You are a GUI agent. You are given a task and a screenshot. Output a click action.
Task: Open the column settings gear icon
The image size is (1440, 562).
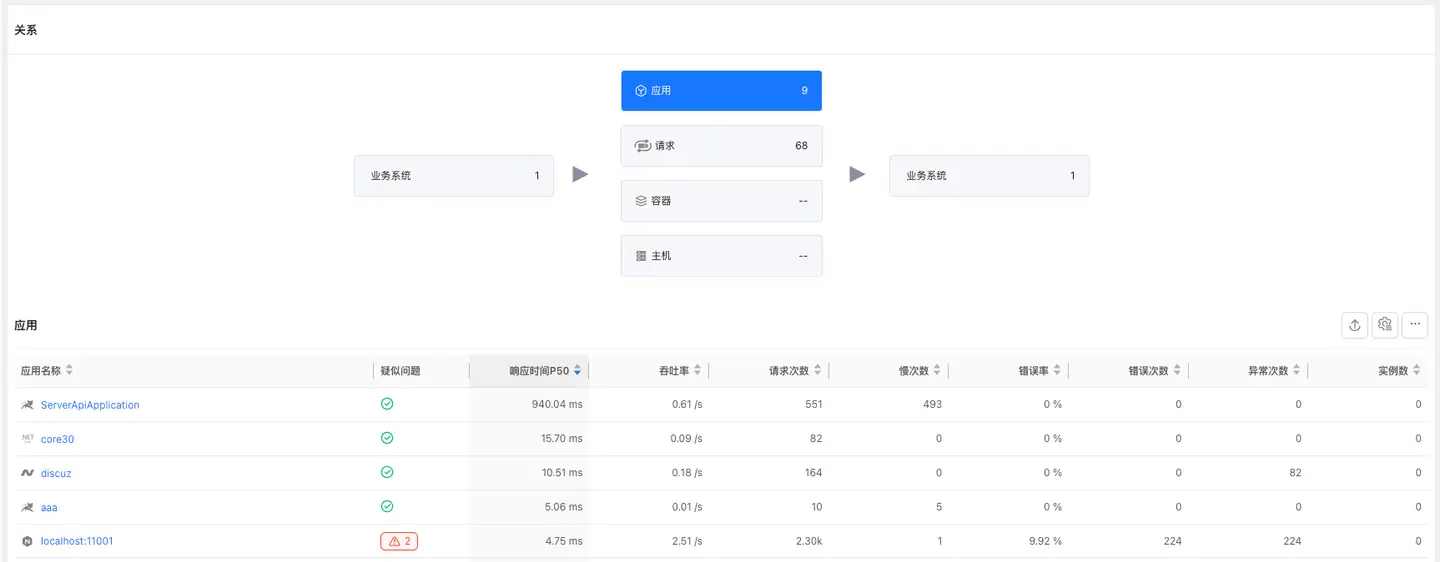1385,325
